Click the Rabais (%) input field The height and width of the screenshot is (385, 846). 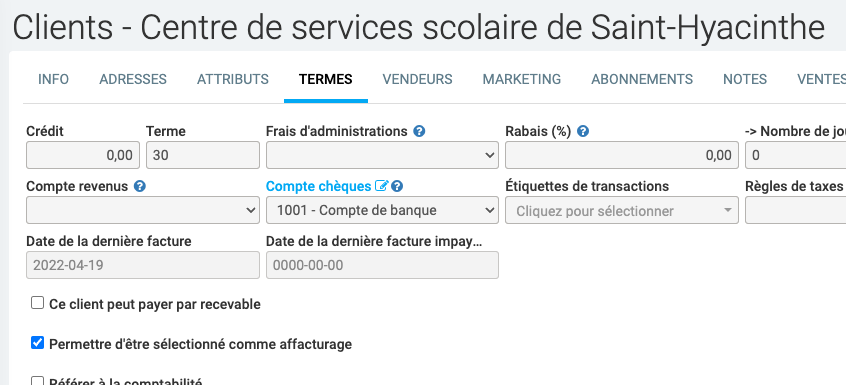[622, 155]
